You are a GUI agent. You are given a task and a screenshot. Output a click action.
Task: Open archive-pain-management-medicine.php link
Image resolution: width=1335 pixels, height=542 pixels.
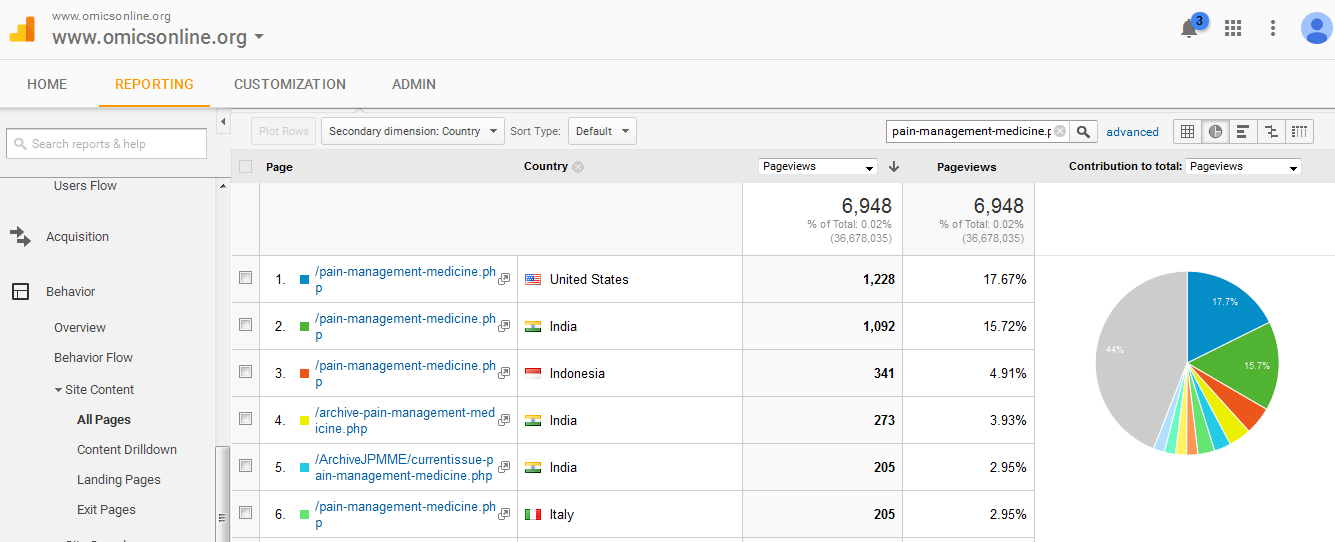click(x=405, y=420)
